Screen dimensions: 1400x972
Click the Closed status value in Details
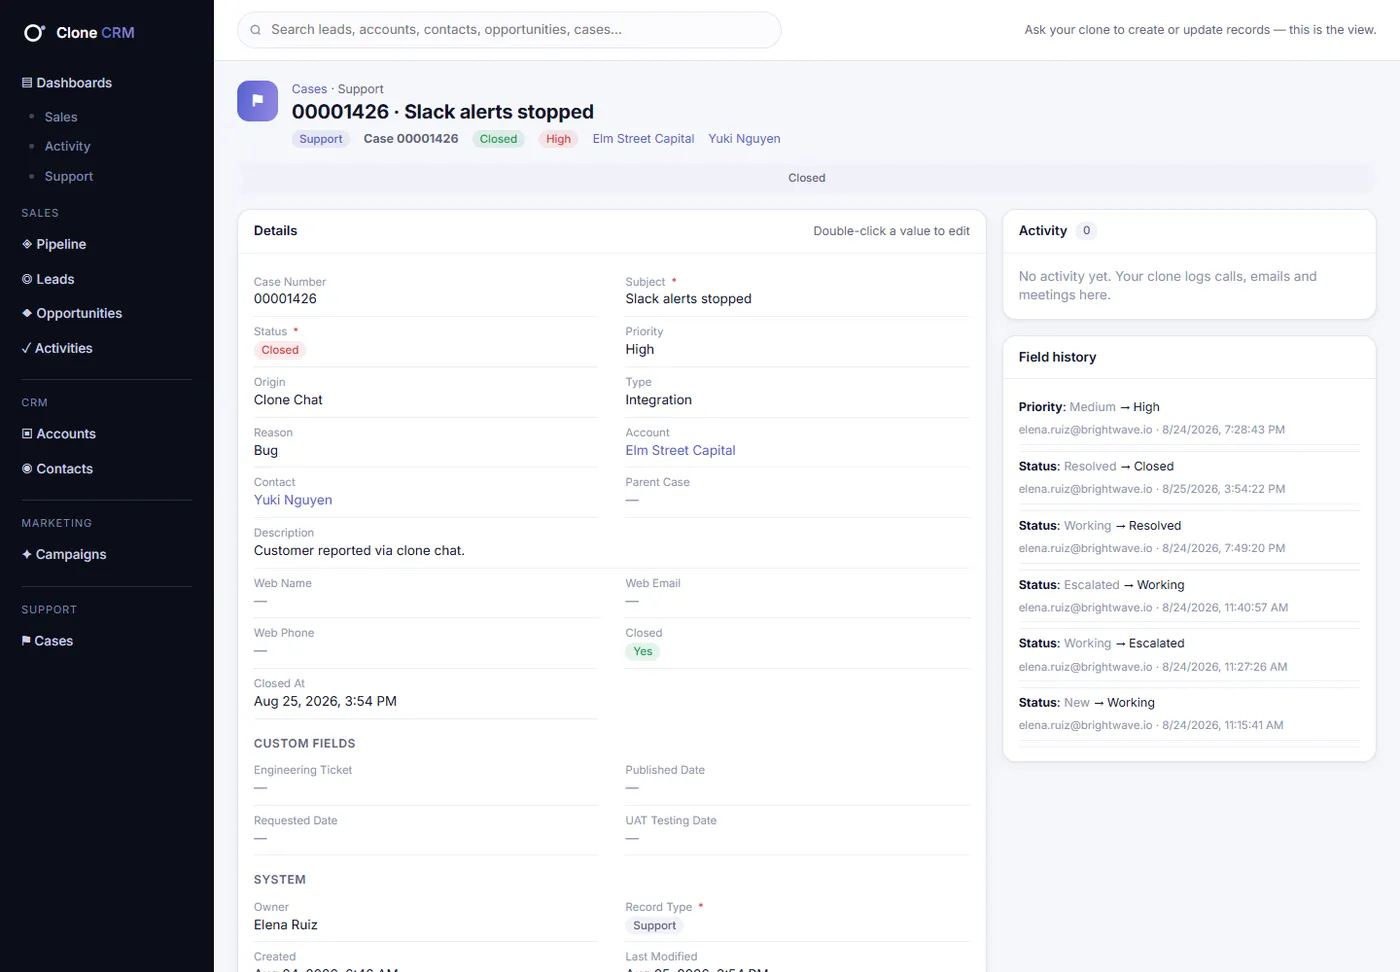click(x=280, y=350)
